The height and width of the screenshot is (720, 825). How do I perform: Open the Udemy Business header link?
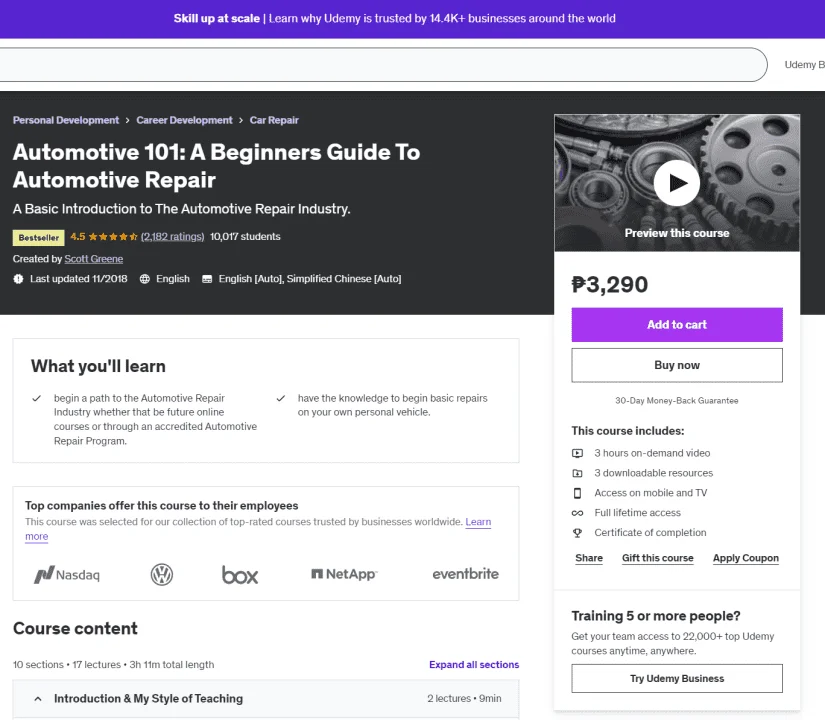804,65
